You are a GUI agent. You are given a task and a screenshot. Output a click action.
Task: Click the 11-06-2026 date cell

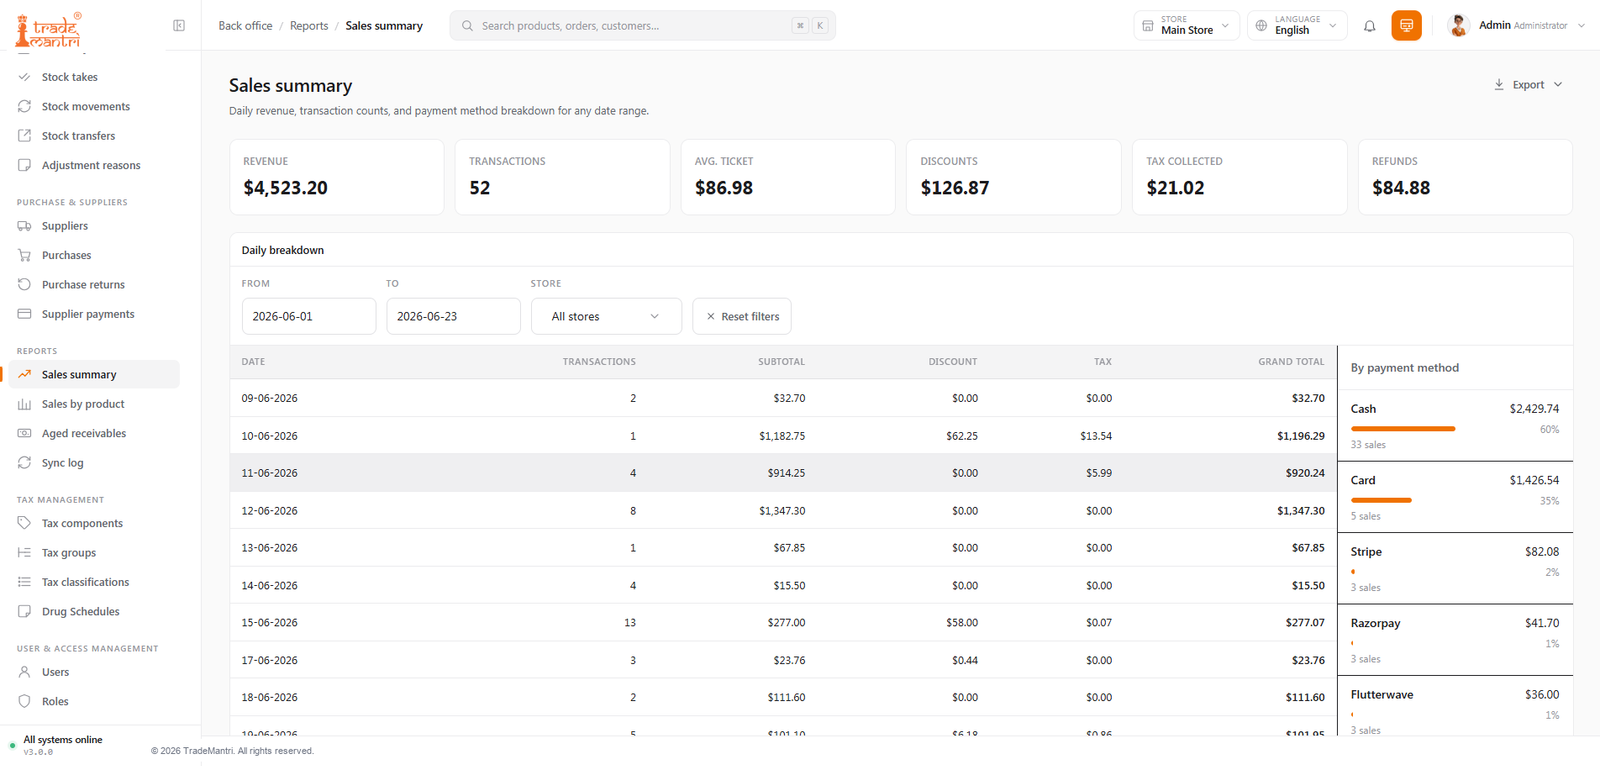(270, 473)
